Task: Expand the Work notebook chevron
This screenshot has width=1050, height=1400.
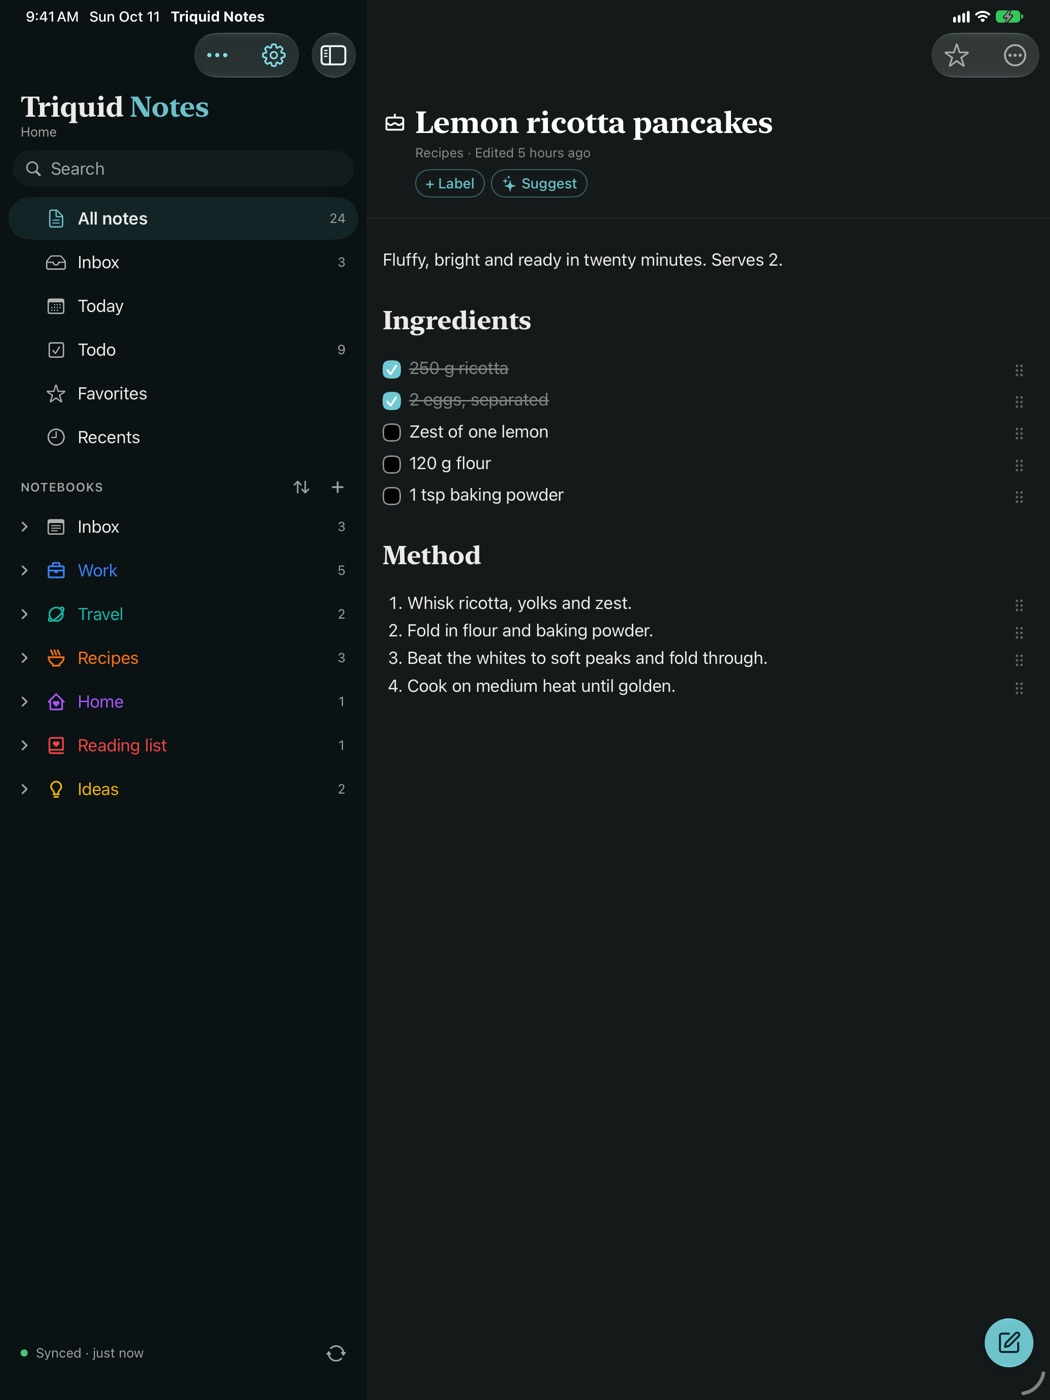Action: click(25, 570)
